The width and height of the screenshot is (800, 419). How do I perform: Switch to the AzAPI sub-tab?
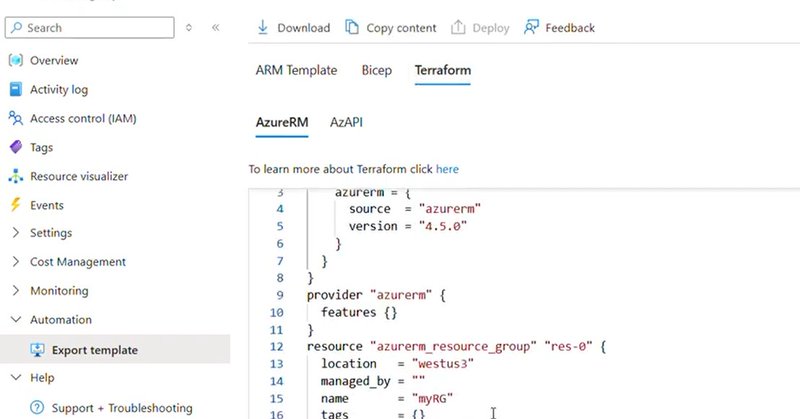[x=346, y=122]
